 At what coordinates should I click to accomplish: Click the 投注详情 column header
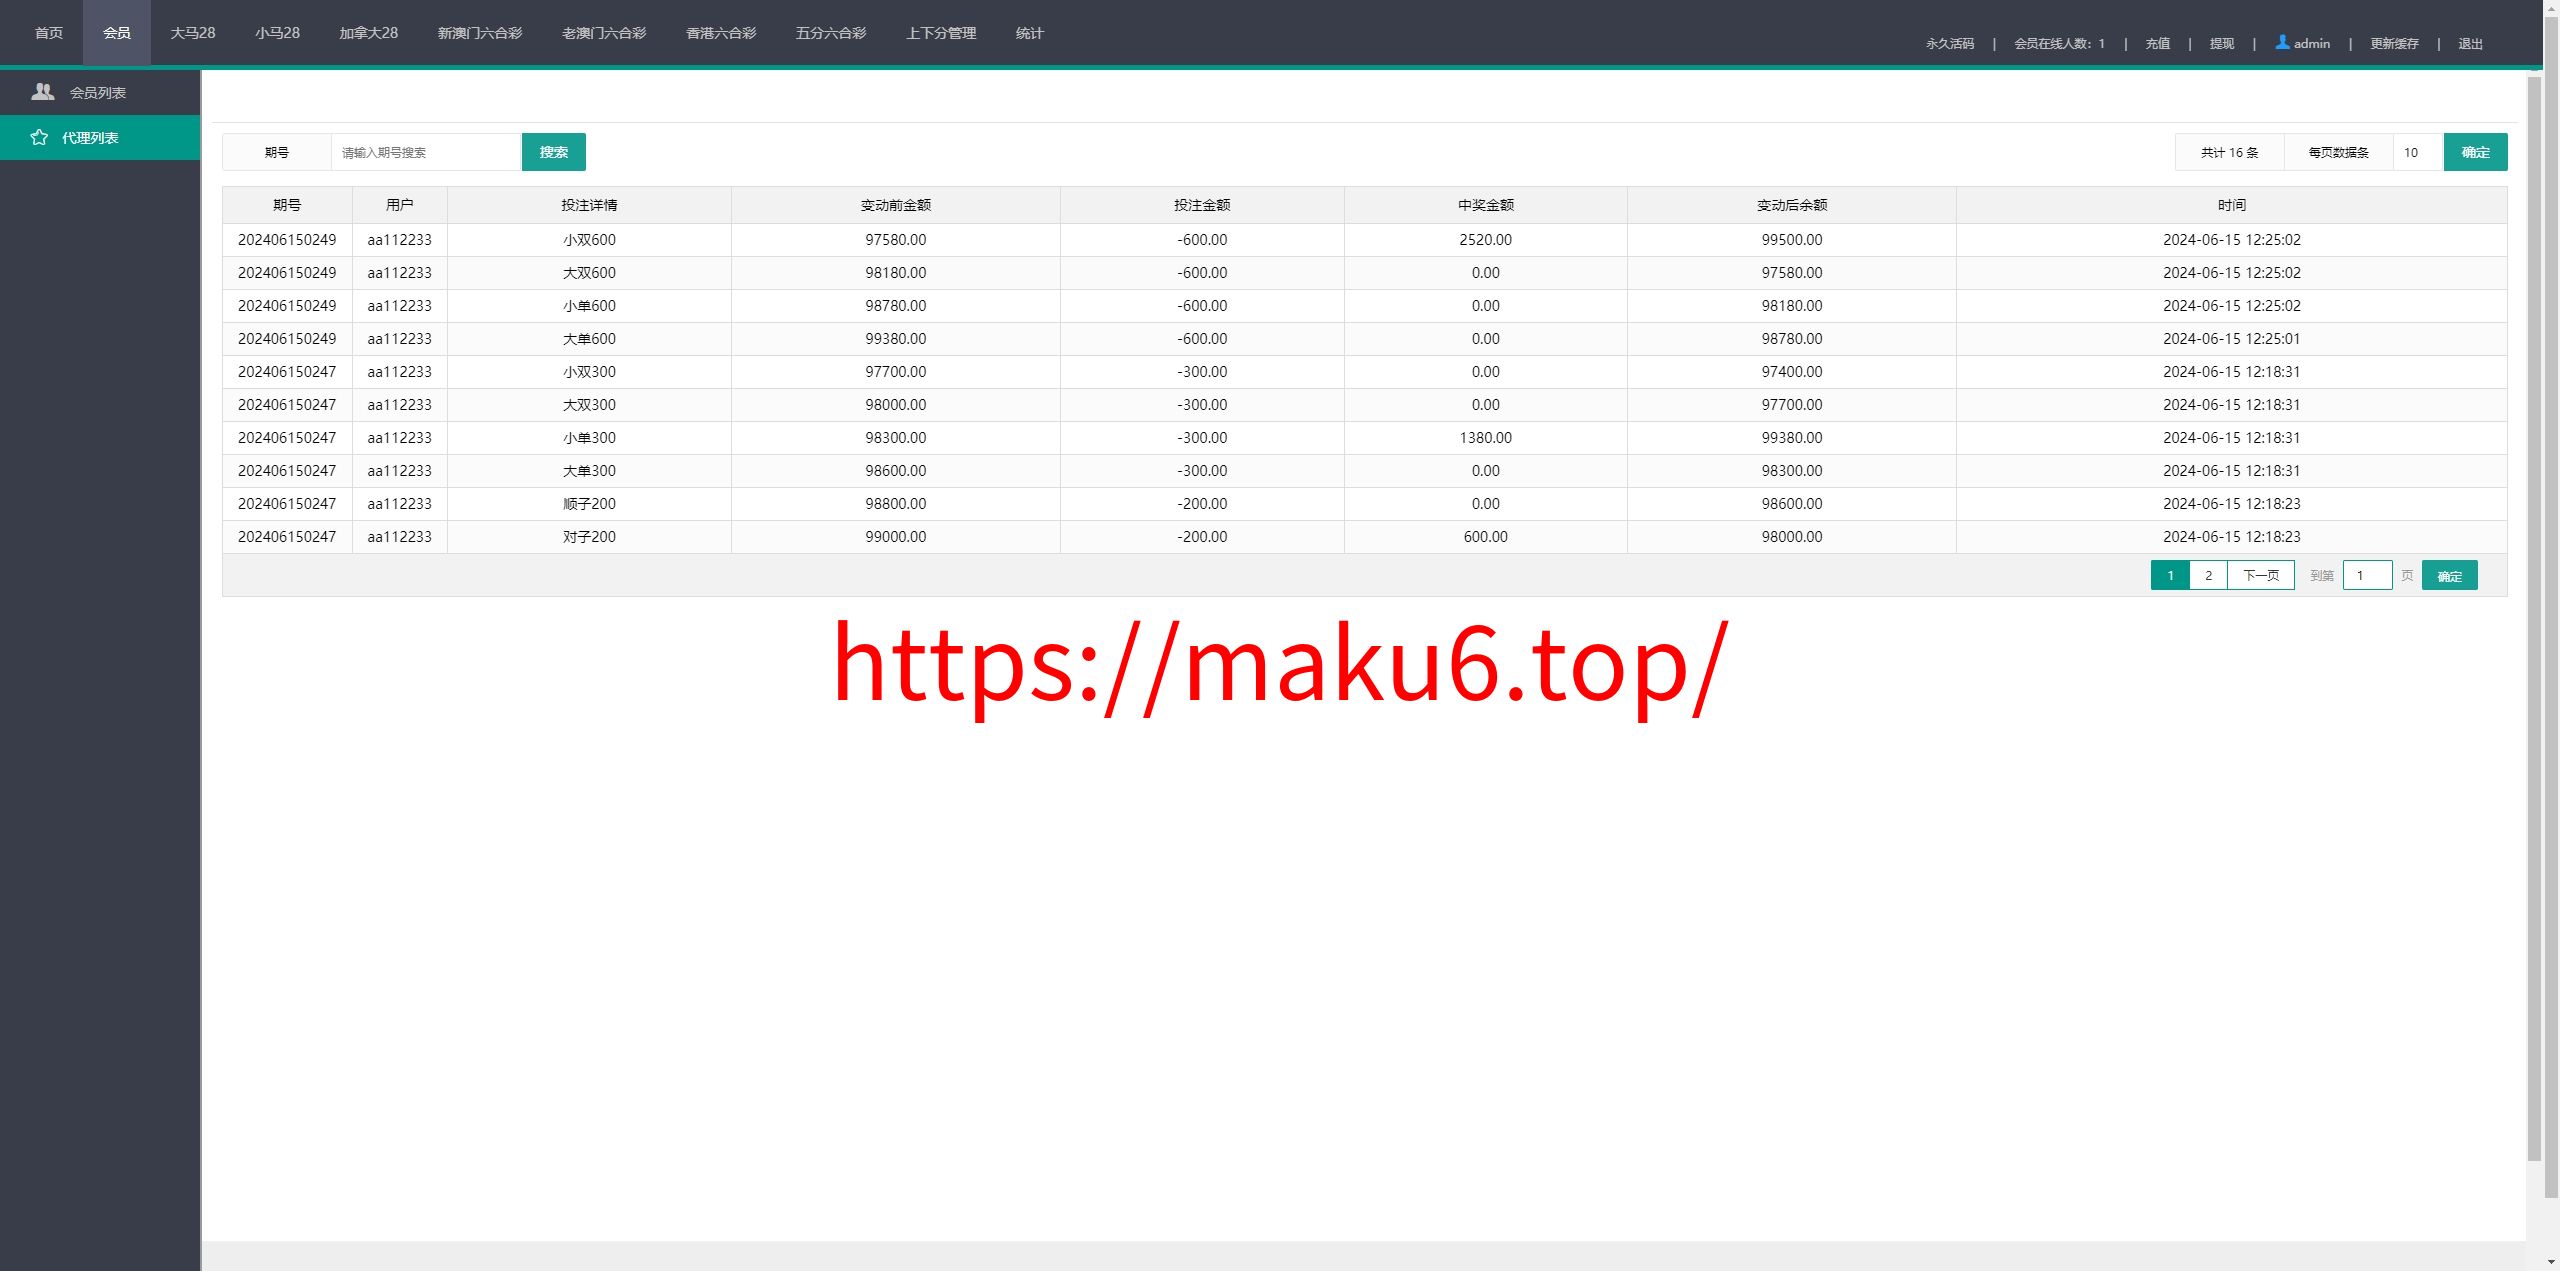[589, 205]
